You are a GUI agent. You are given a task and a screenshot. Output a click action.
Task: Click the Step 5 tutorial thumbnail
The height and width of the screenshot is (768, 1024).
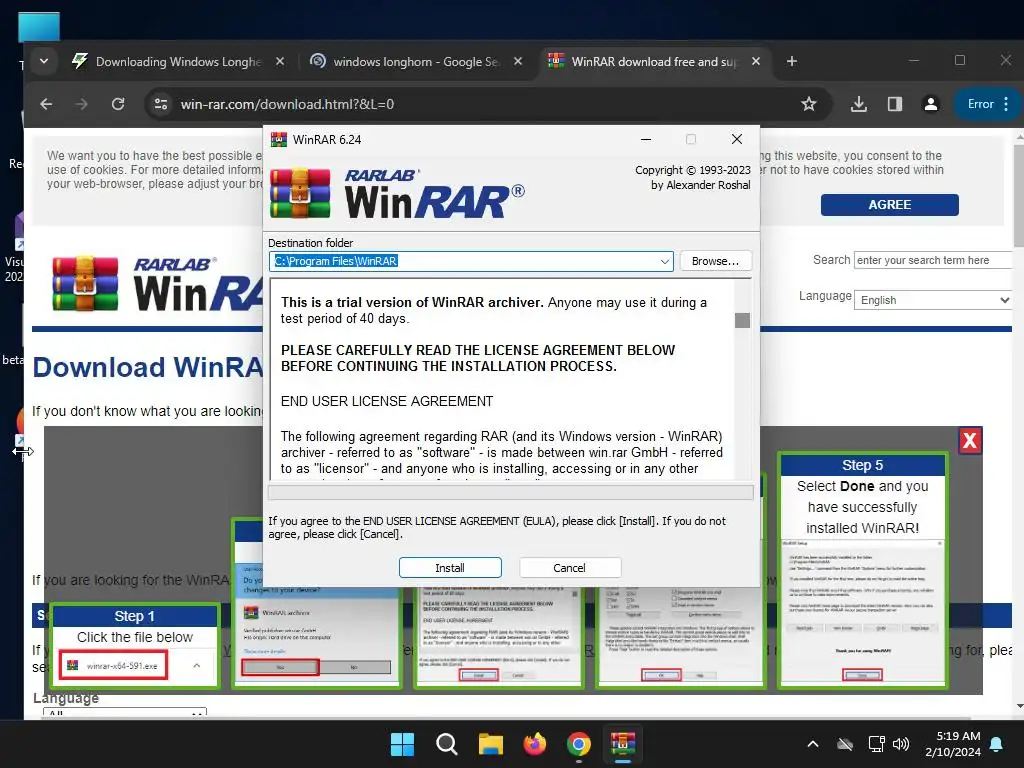pos(863,571)
